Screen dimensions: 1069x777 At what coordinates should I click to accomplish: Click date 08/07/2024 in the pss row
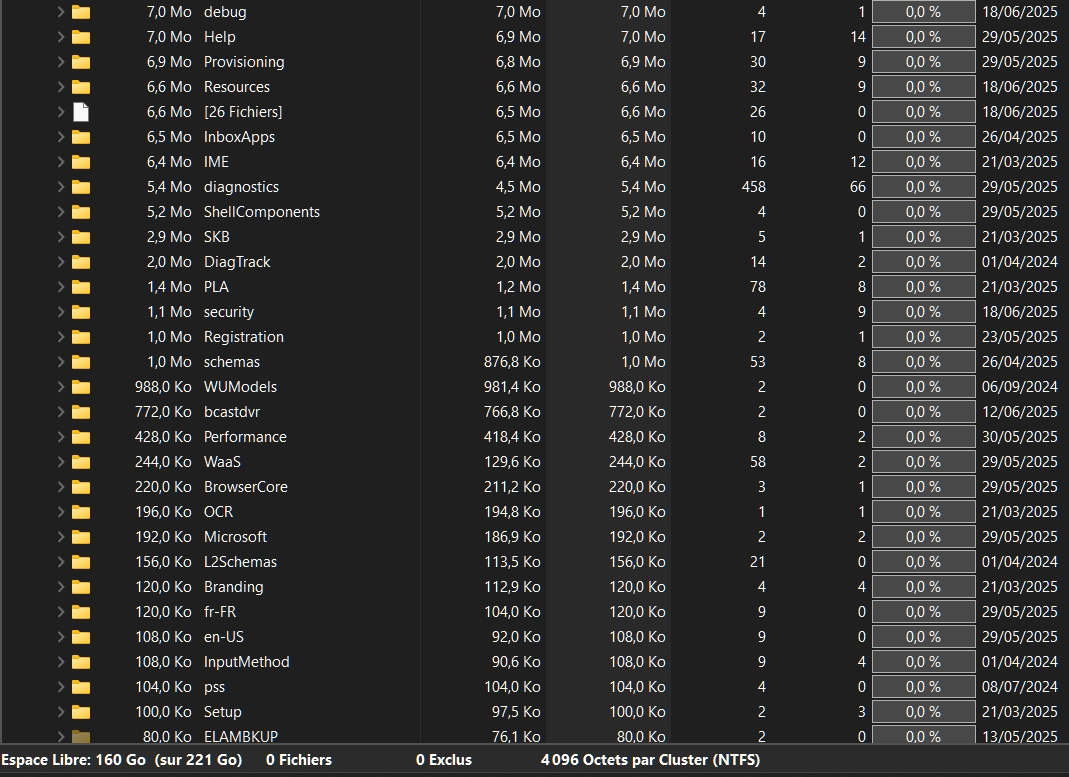pos(1019,686)
